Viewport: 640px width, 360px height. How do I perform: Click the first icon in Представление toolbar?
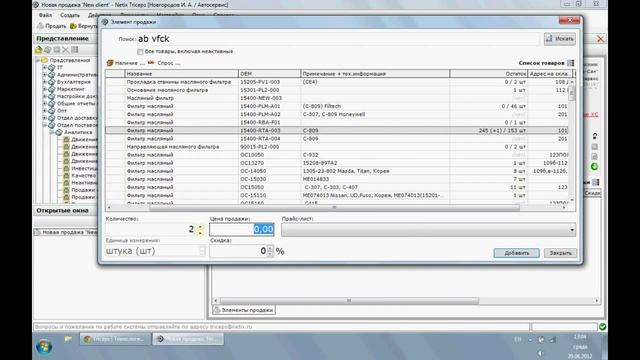click(39, 50)
